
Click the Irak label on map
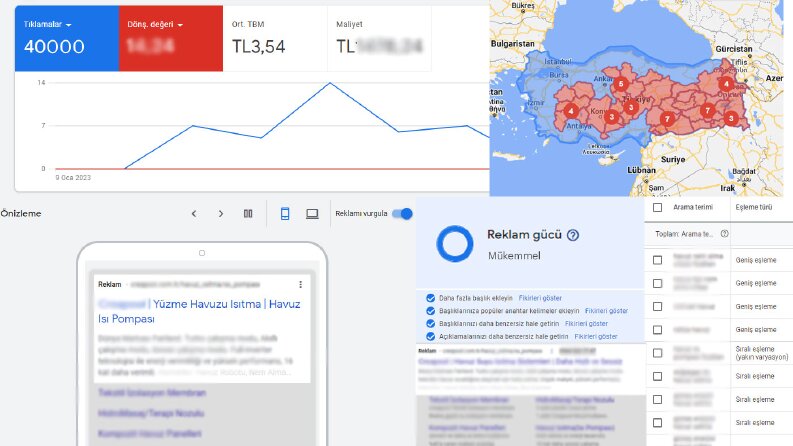point(727,188)
